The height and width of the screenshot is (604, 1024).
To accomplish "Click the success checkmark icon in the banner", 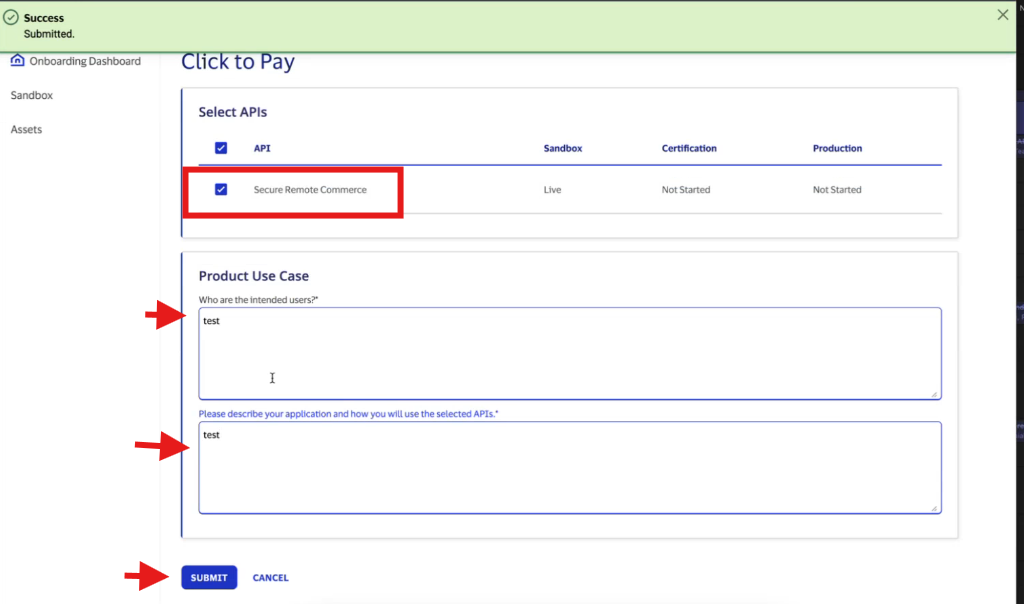I will pos(13,15).
